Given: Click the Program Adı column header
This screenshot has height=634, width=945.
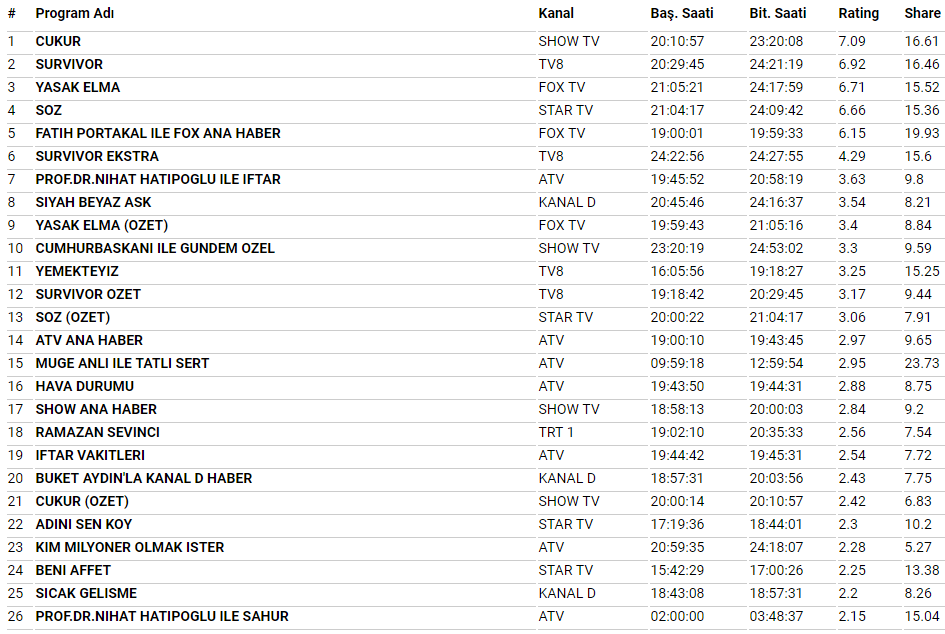Looking at the screenshot, I should click(75, 13).
